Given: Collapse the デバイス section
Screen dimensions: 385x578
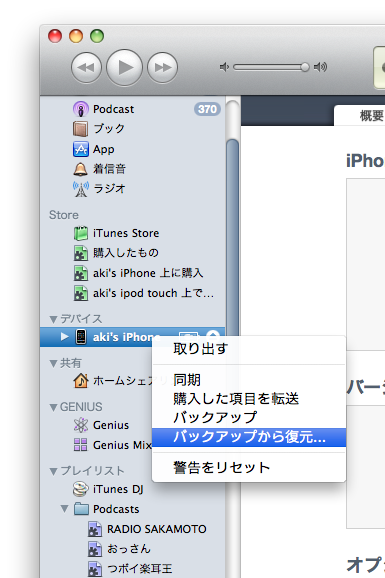Looking at the screenshot, I should click(x=53, y=319).
